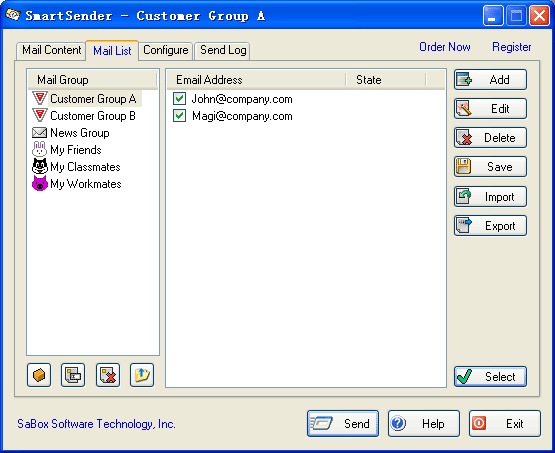Save the mail list with floppy button
This screenshot has height=453, width=555.
pyautogui.click(x=490, y=167)
